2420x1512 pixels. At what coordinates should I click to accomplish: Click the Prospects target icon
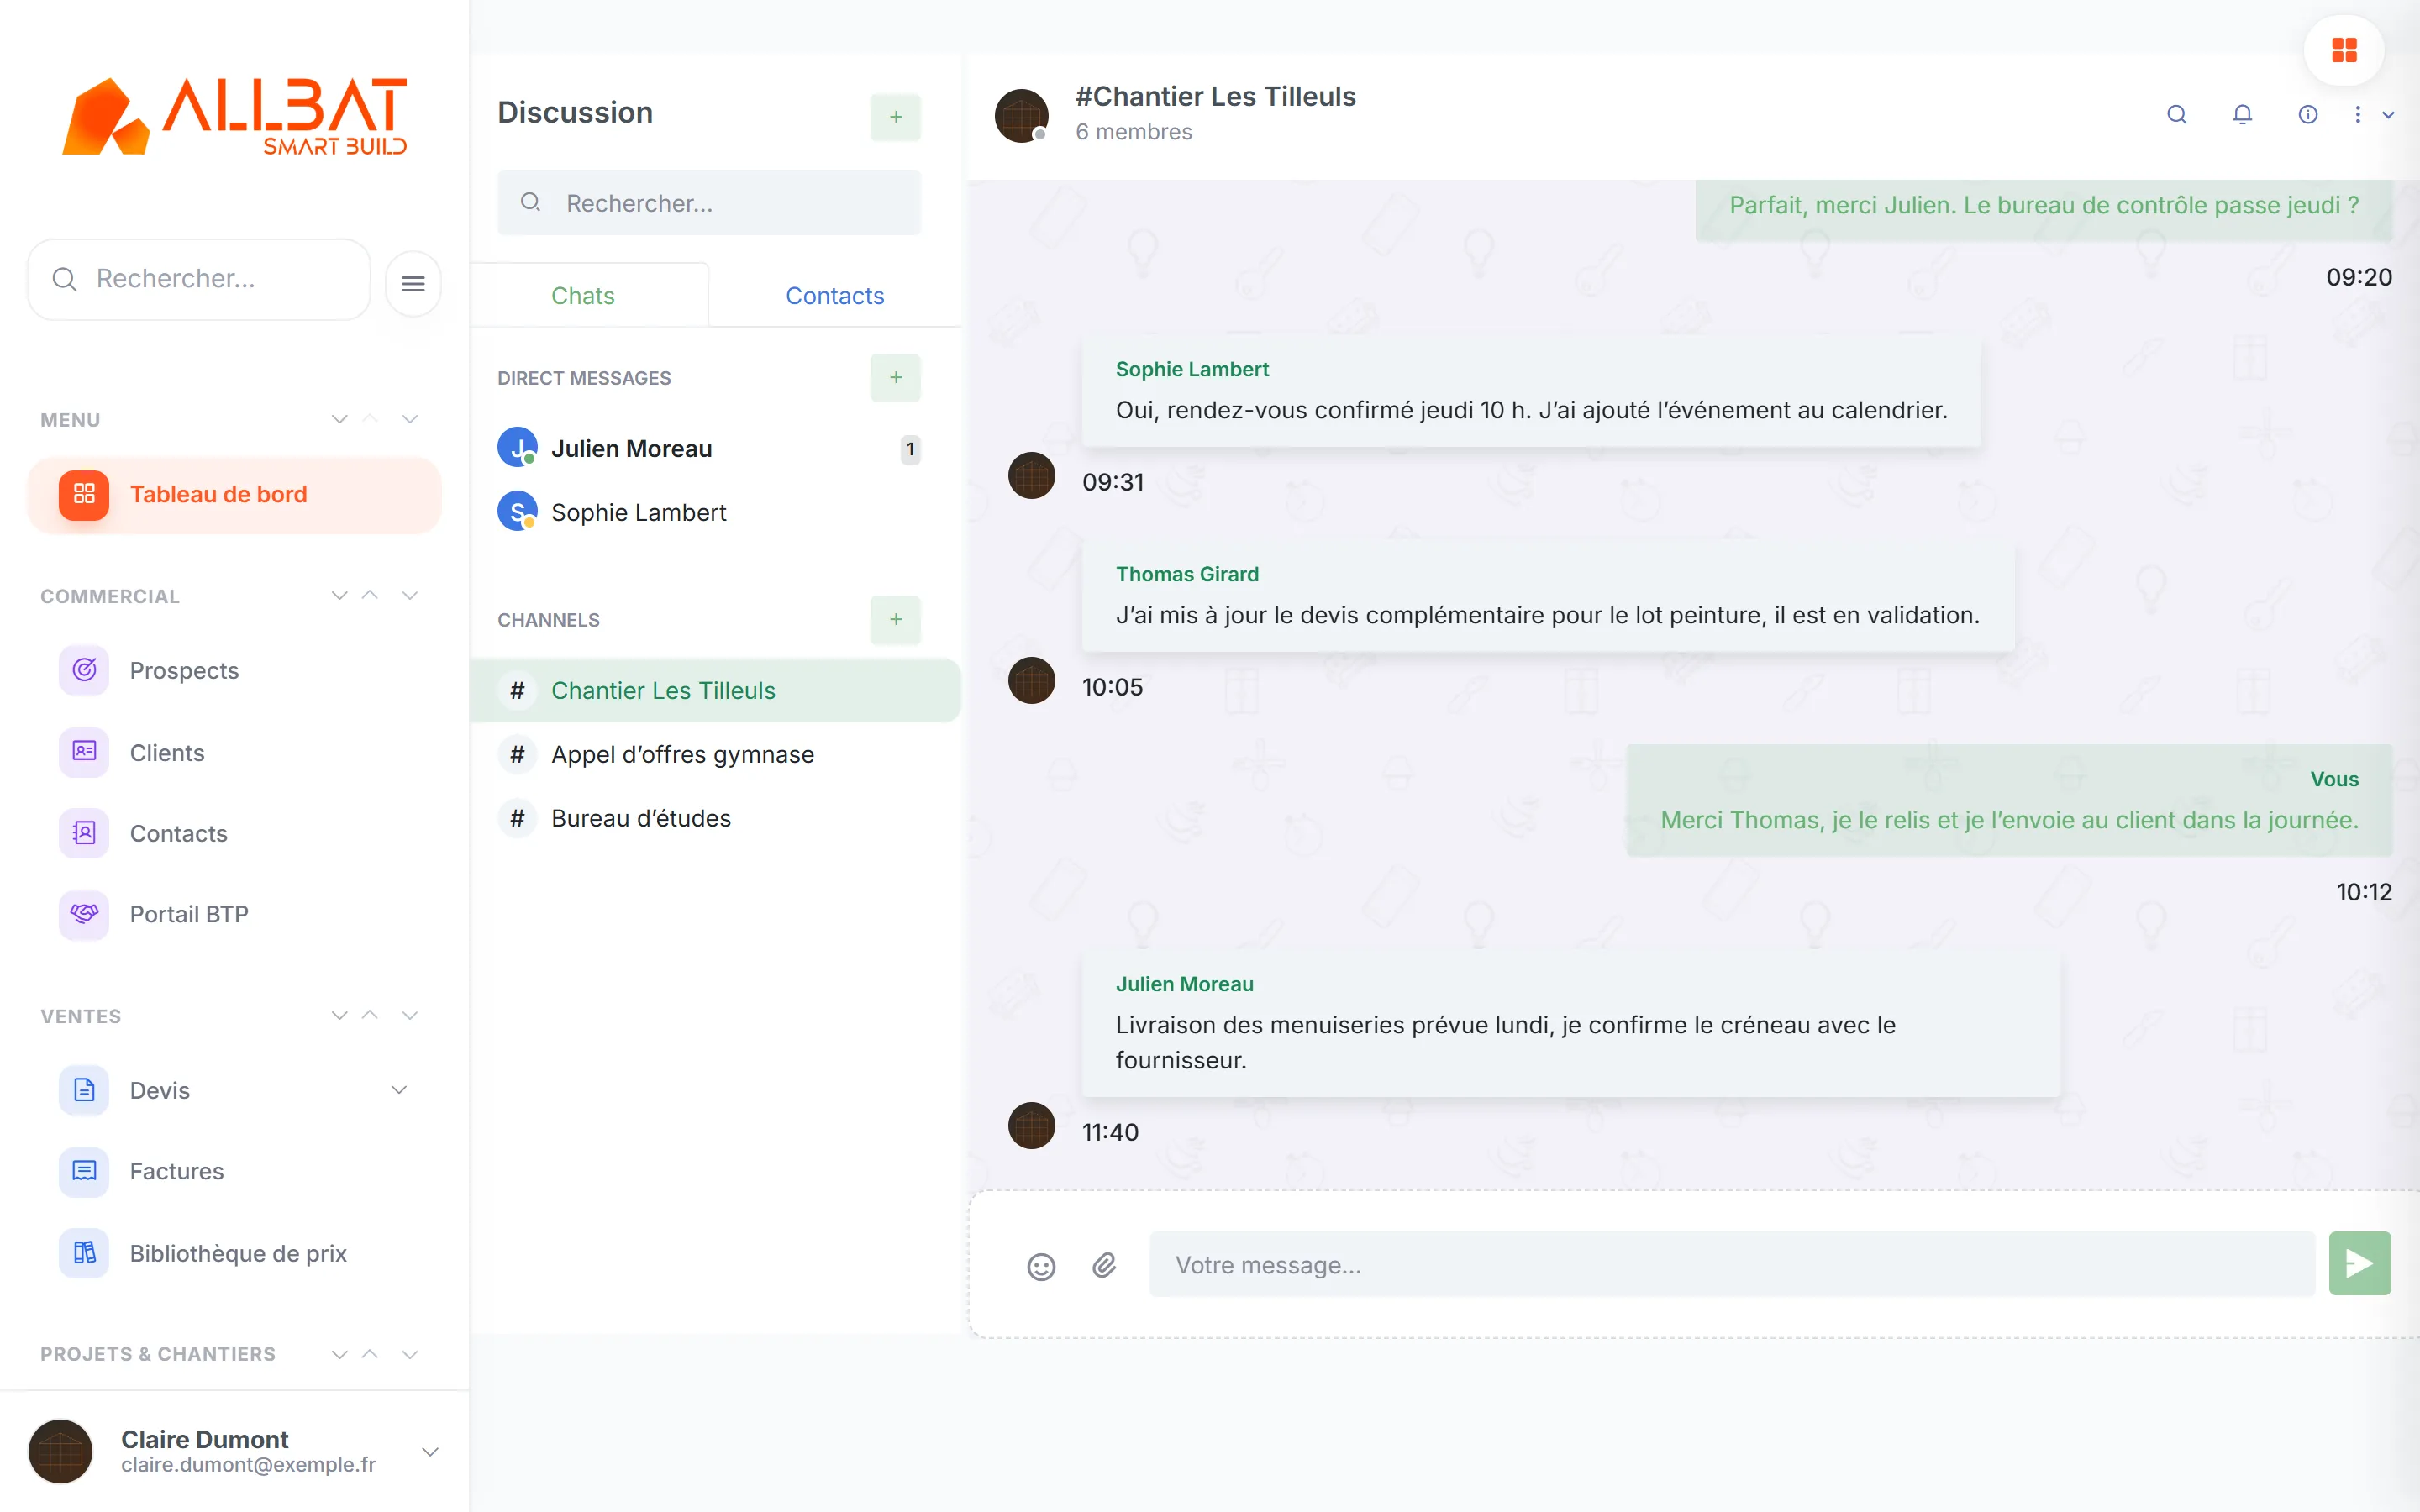coord(84,670)
